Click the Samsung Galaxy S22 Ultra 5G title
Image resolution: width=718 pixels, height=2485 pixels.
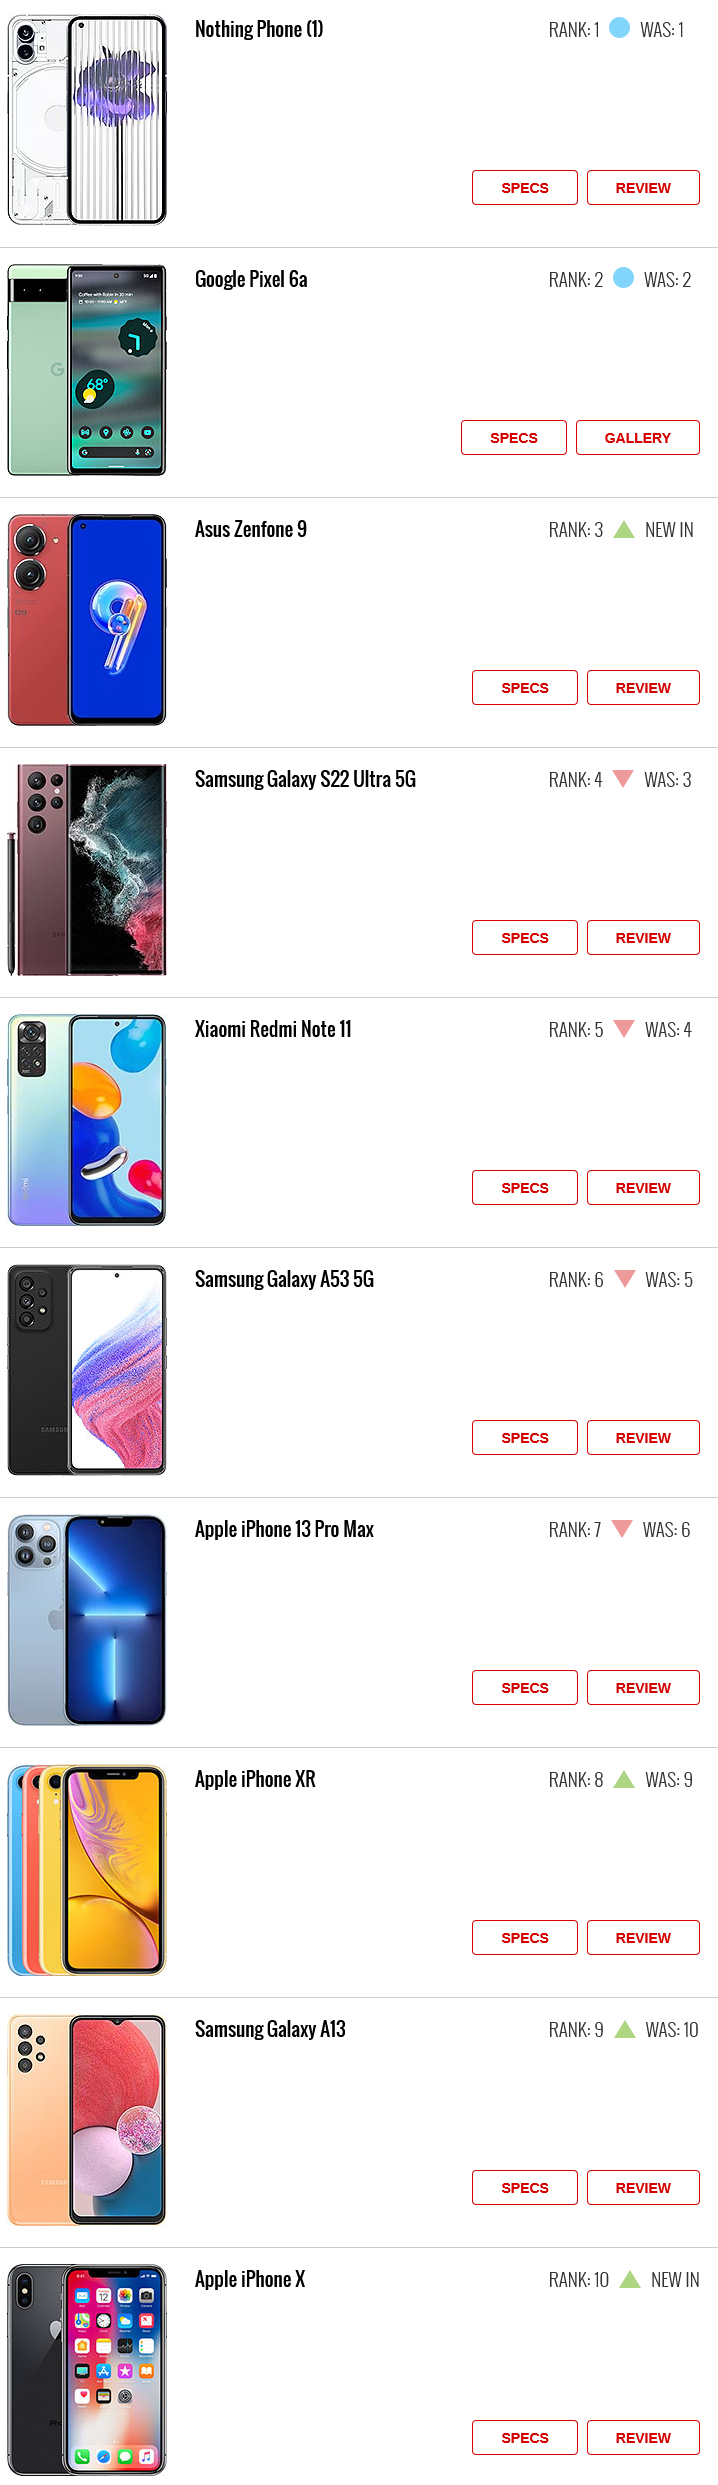tap(305, 779)
